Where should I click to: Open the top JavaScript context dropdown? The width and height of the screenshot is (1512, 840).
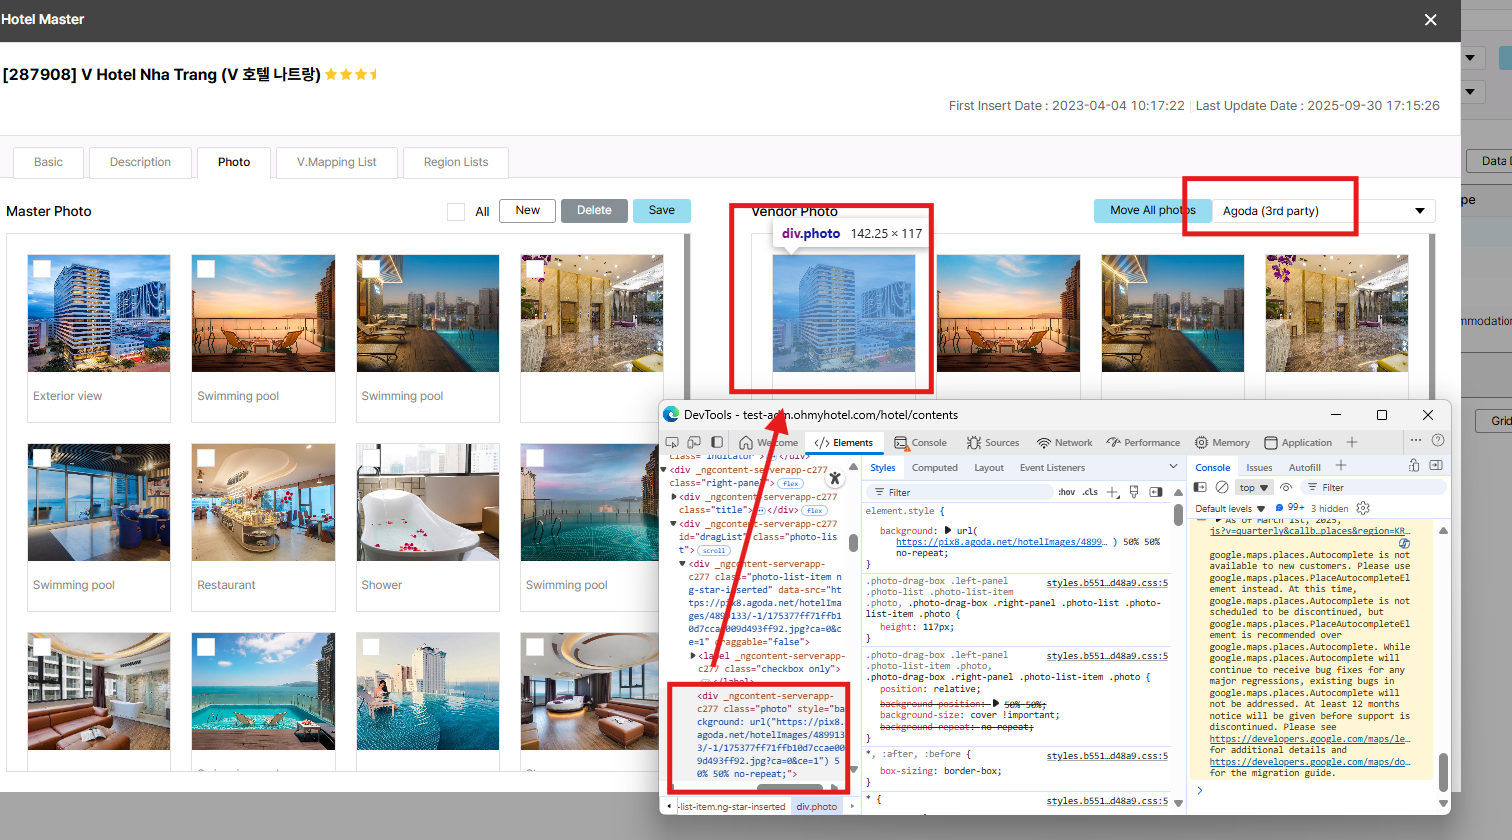click(1253, 488)
